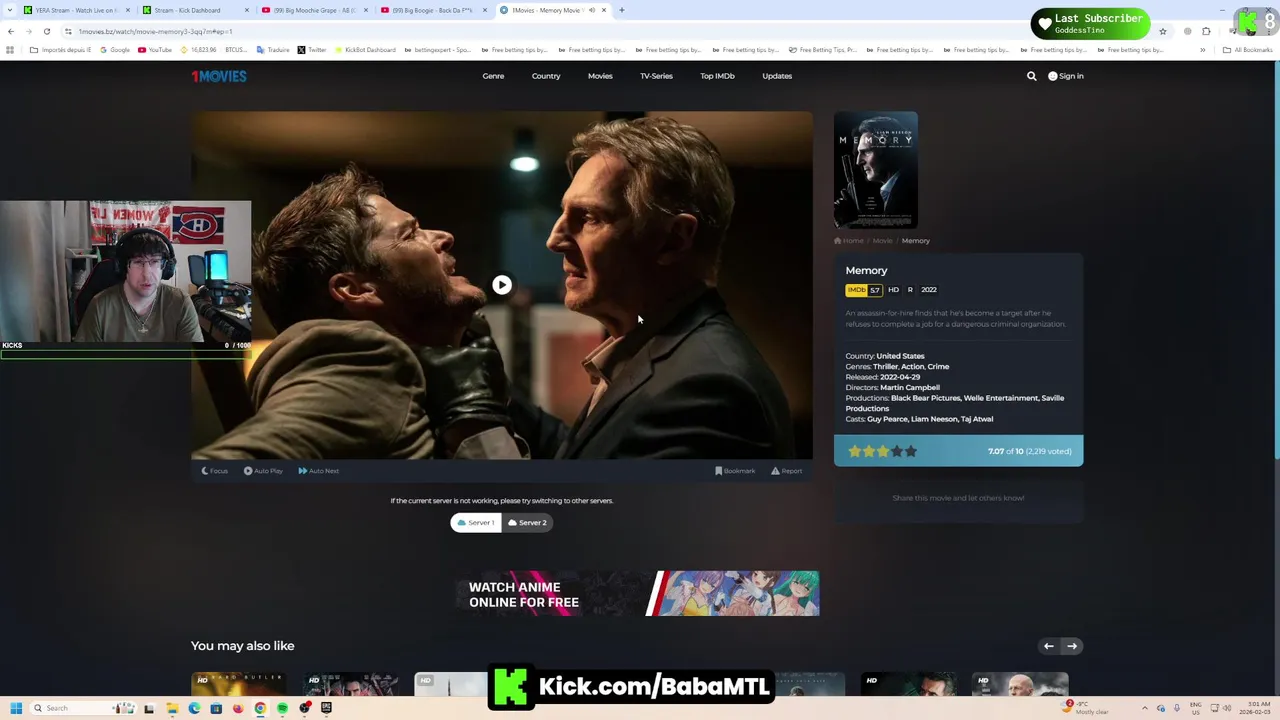Open the Importés depuis IE bookmark folder
The width and height of the screenshot is (1280, 720).
pyautogui.click(x=60, y=50)
